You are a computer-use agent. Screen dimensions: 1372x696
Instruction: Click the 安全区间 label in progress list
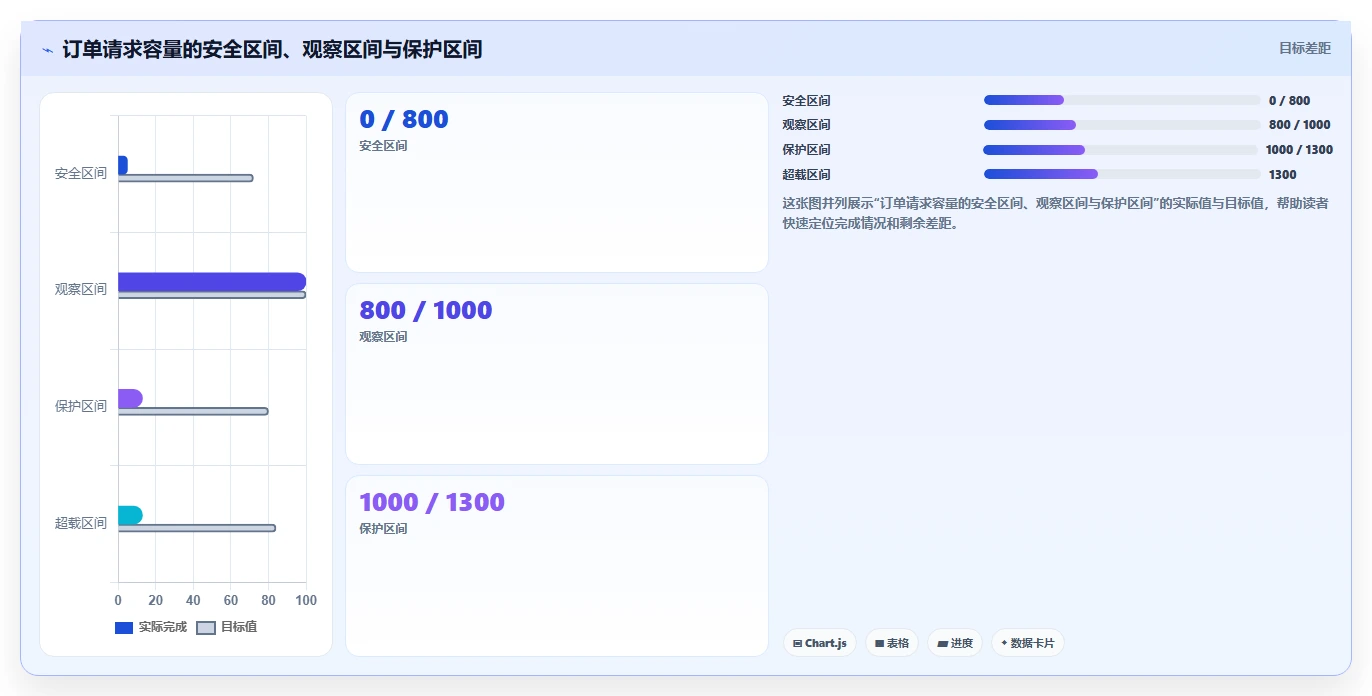[x=806, y=101]
